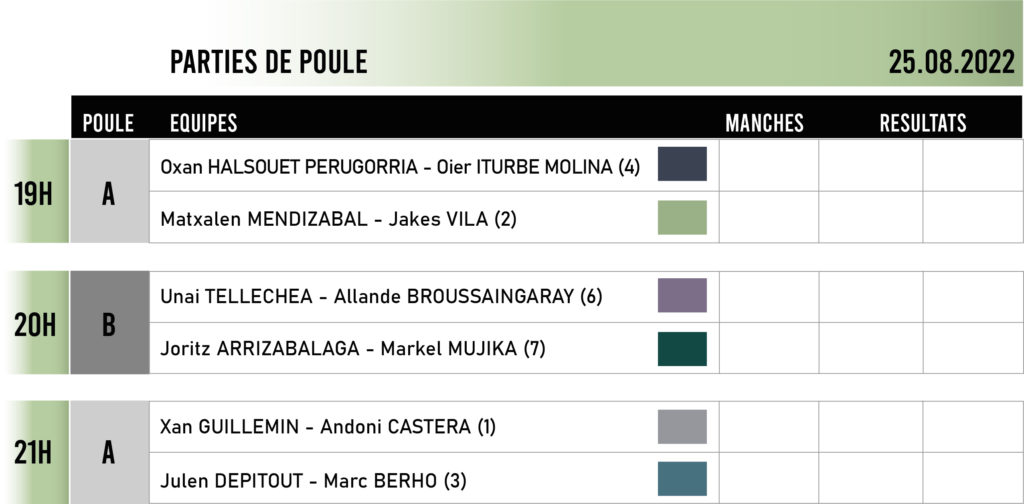
Task: Select the dark teal swatch for Arrizabalaga - Mujika
Action: 682,349
